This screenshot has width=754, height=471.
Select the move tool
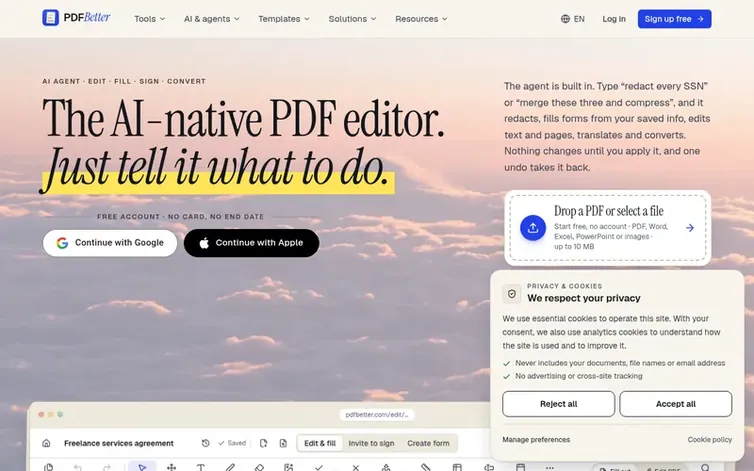click(171, 467)
